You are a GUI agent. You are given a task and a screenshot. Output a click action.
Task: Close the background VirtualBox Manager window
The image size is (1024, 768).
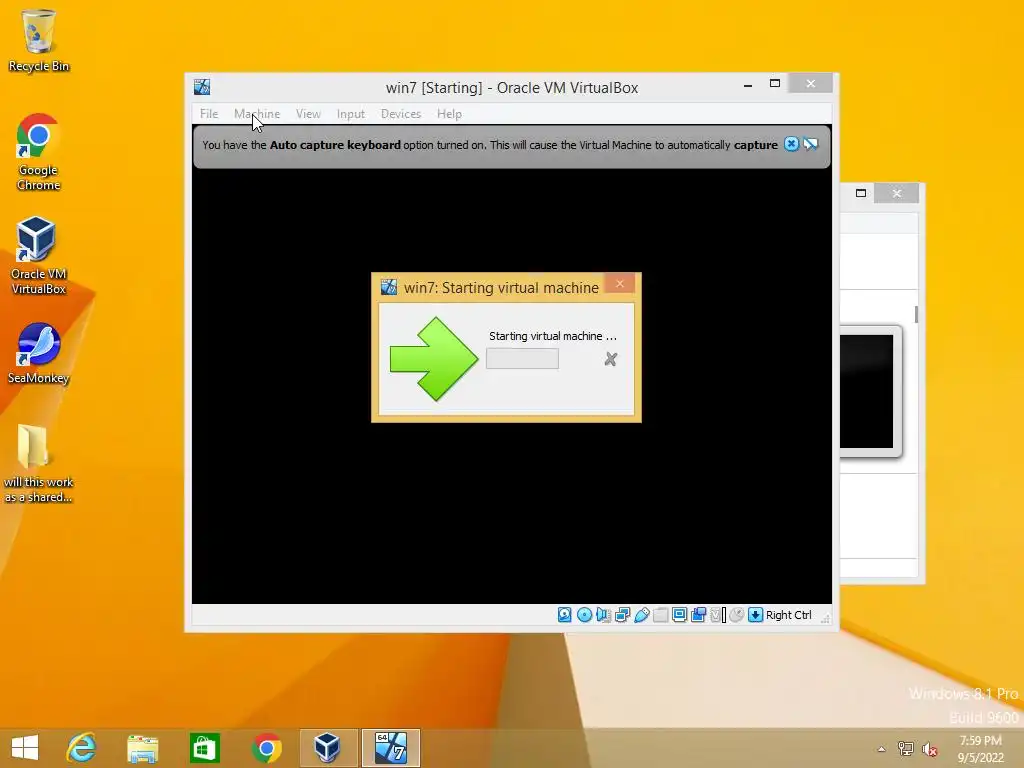pyautogui.click(x=897, y=193)
